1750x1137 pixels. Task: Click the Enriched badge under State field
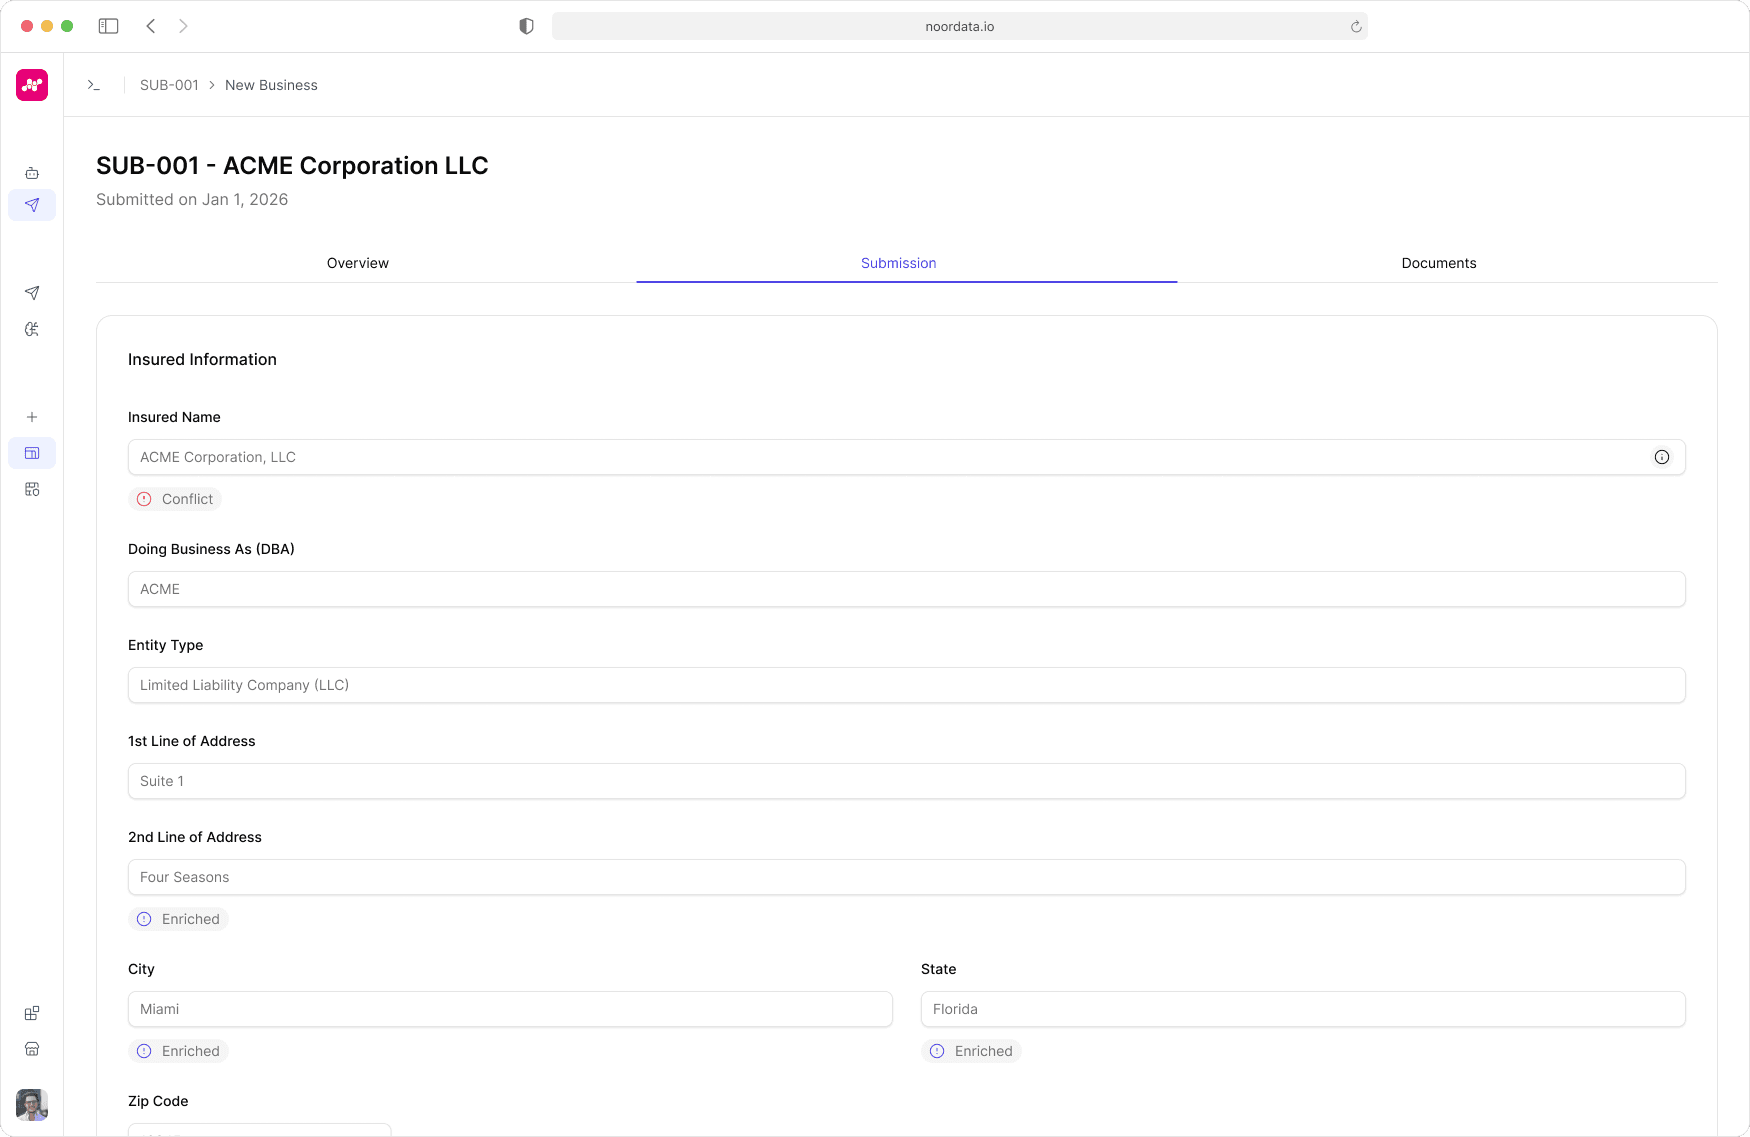971,1051
